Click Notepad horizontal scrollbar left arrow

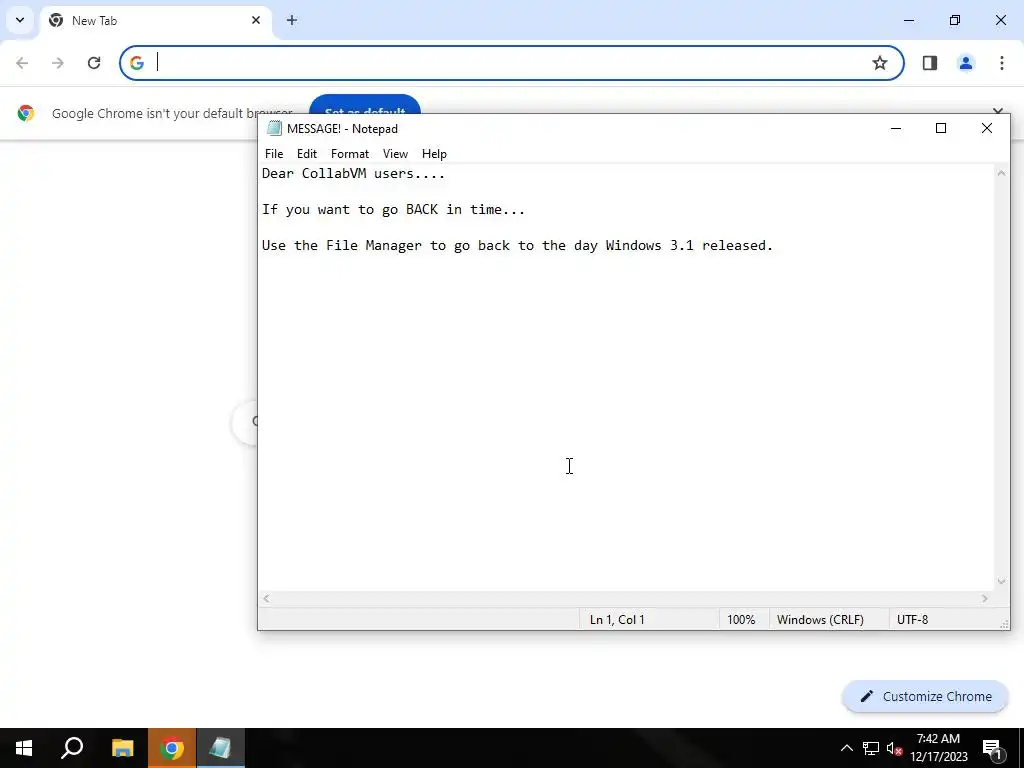tap(266, 598)
